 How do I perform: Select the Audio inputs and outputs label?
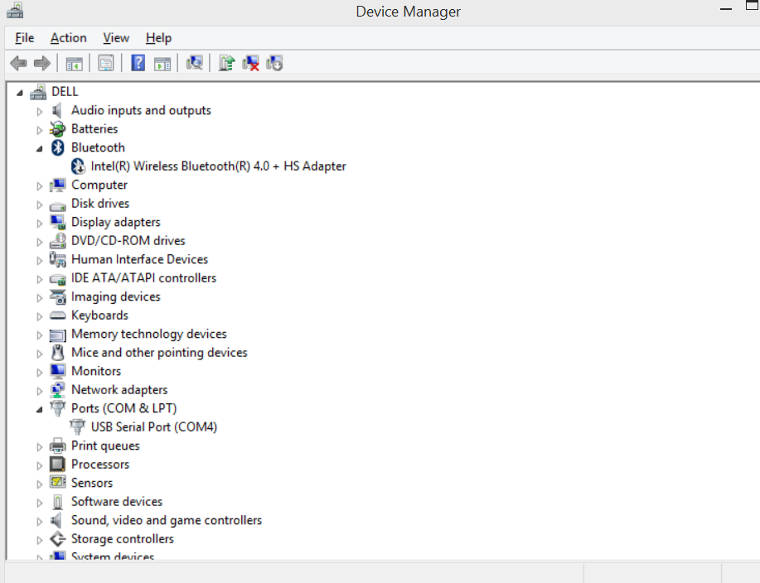click(x=141, y=110)
